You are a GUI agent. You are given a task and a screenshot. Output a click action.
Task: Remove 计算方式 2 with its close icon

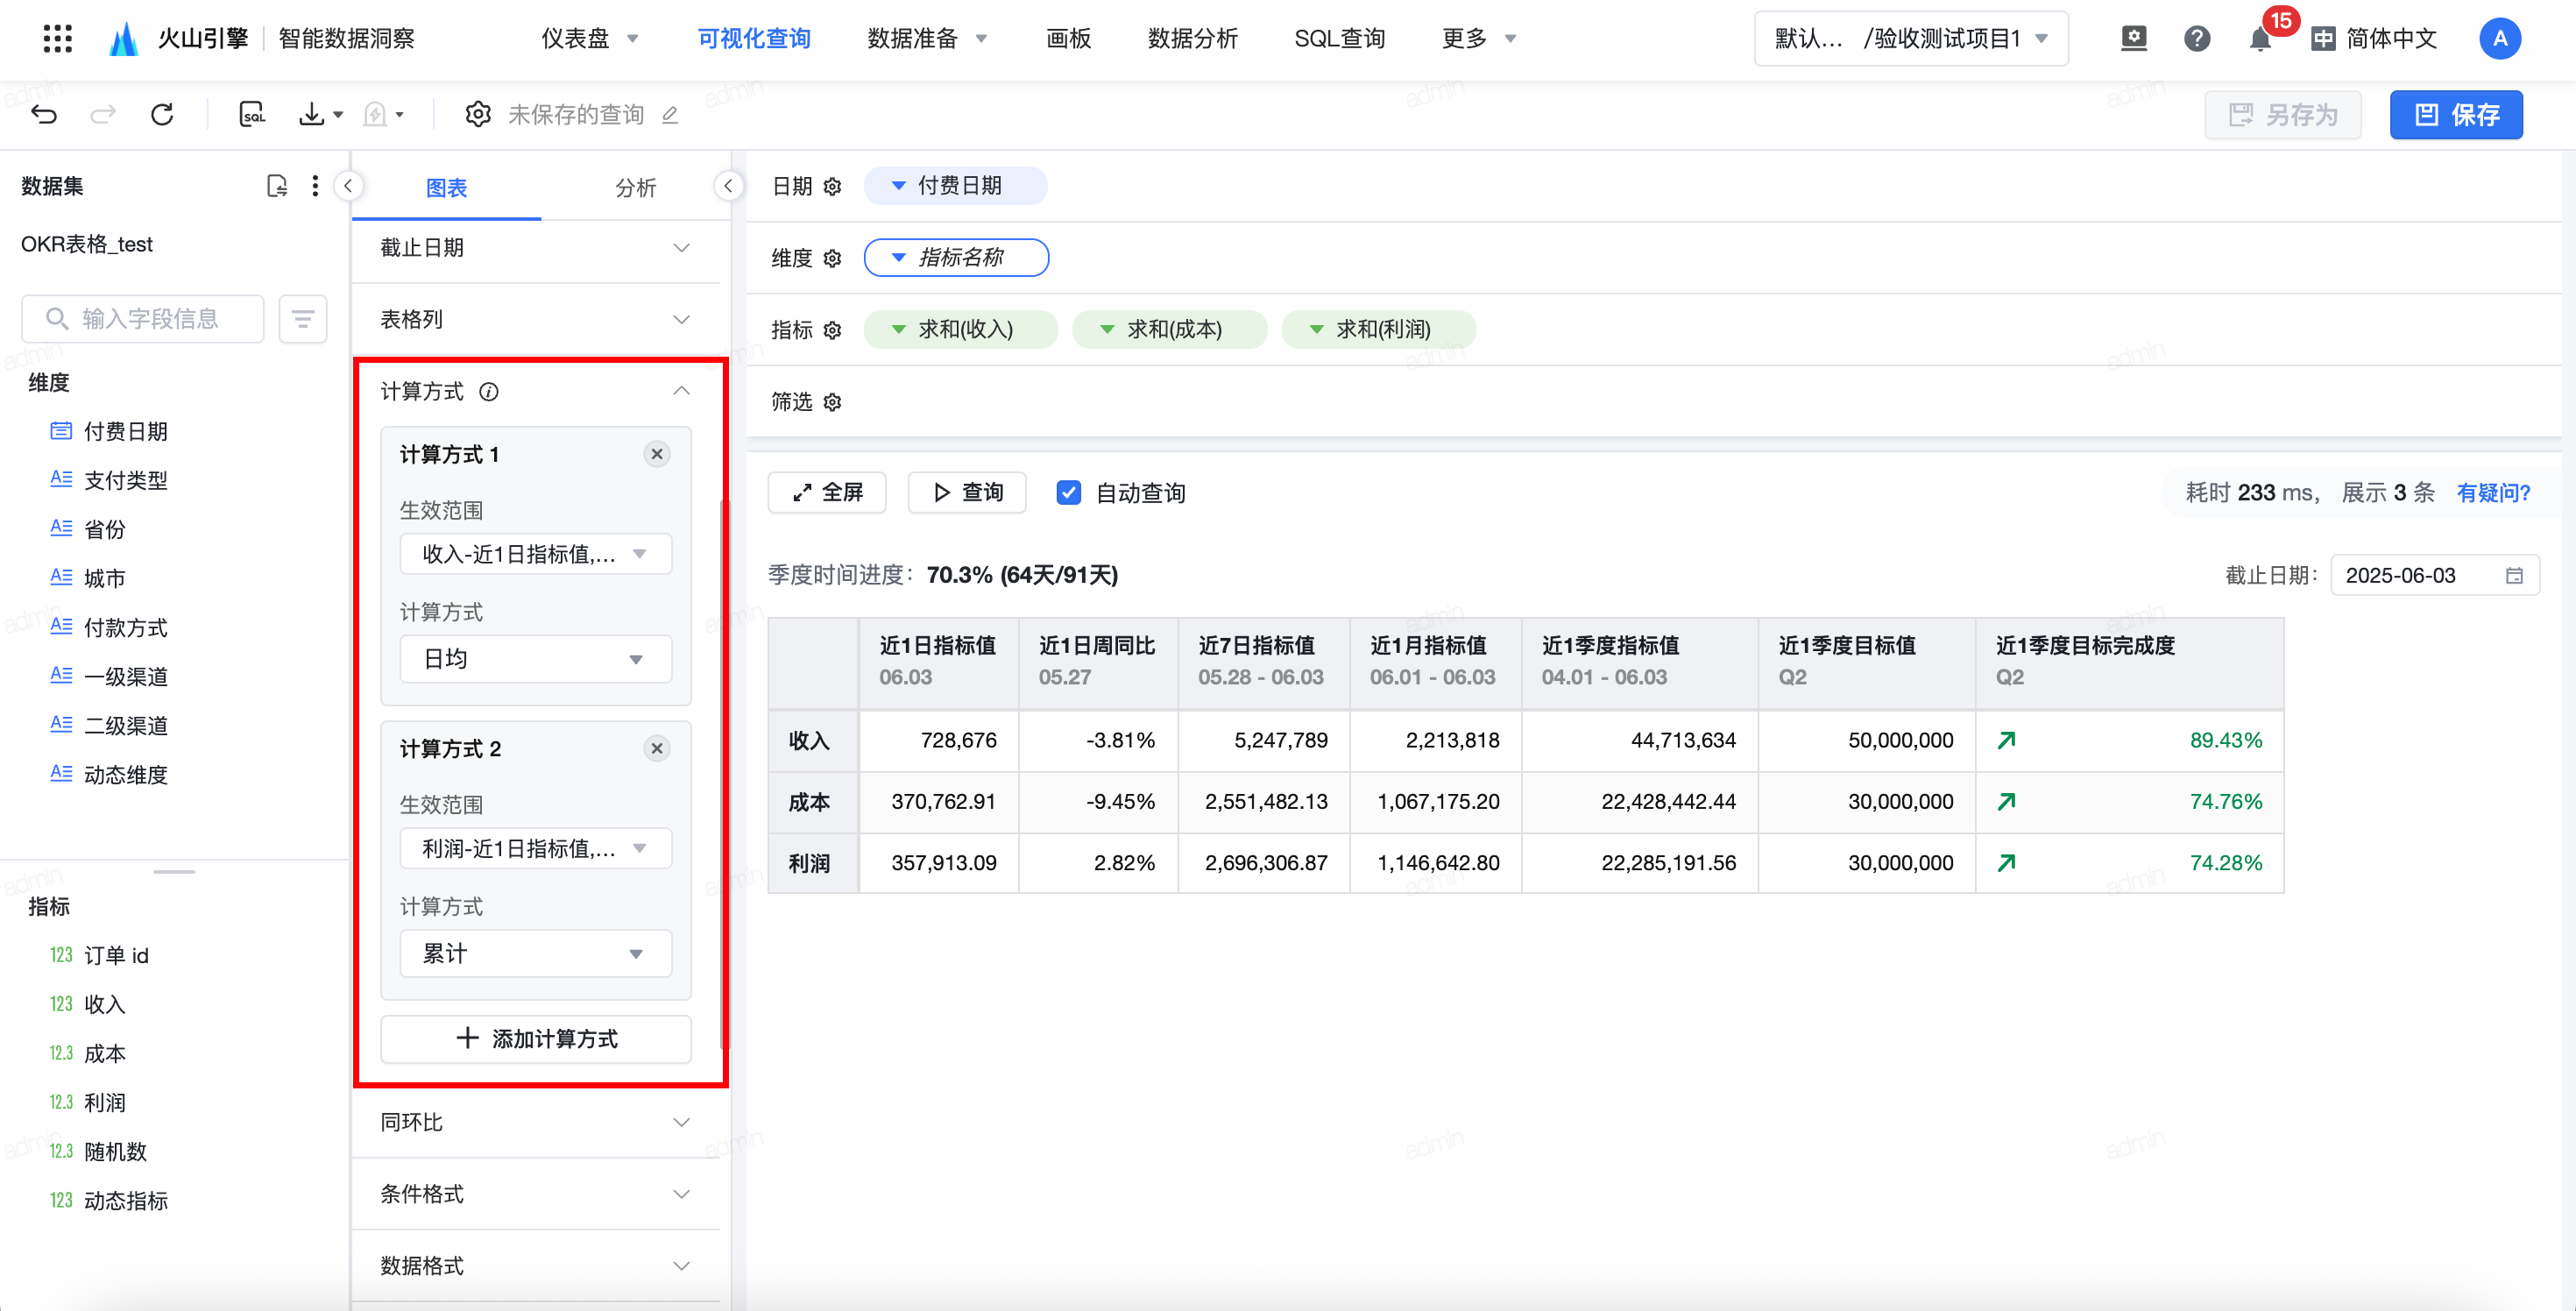coord(657,748)
